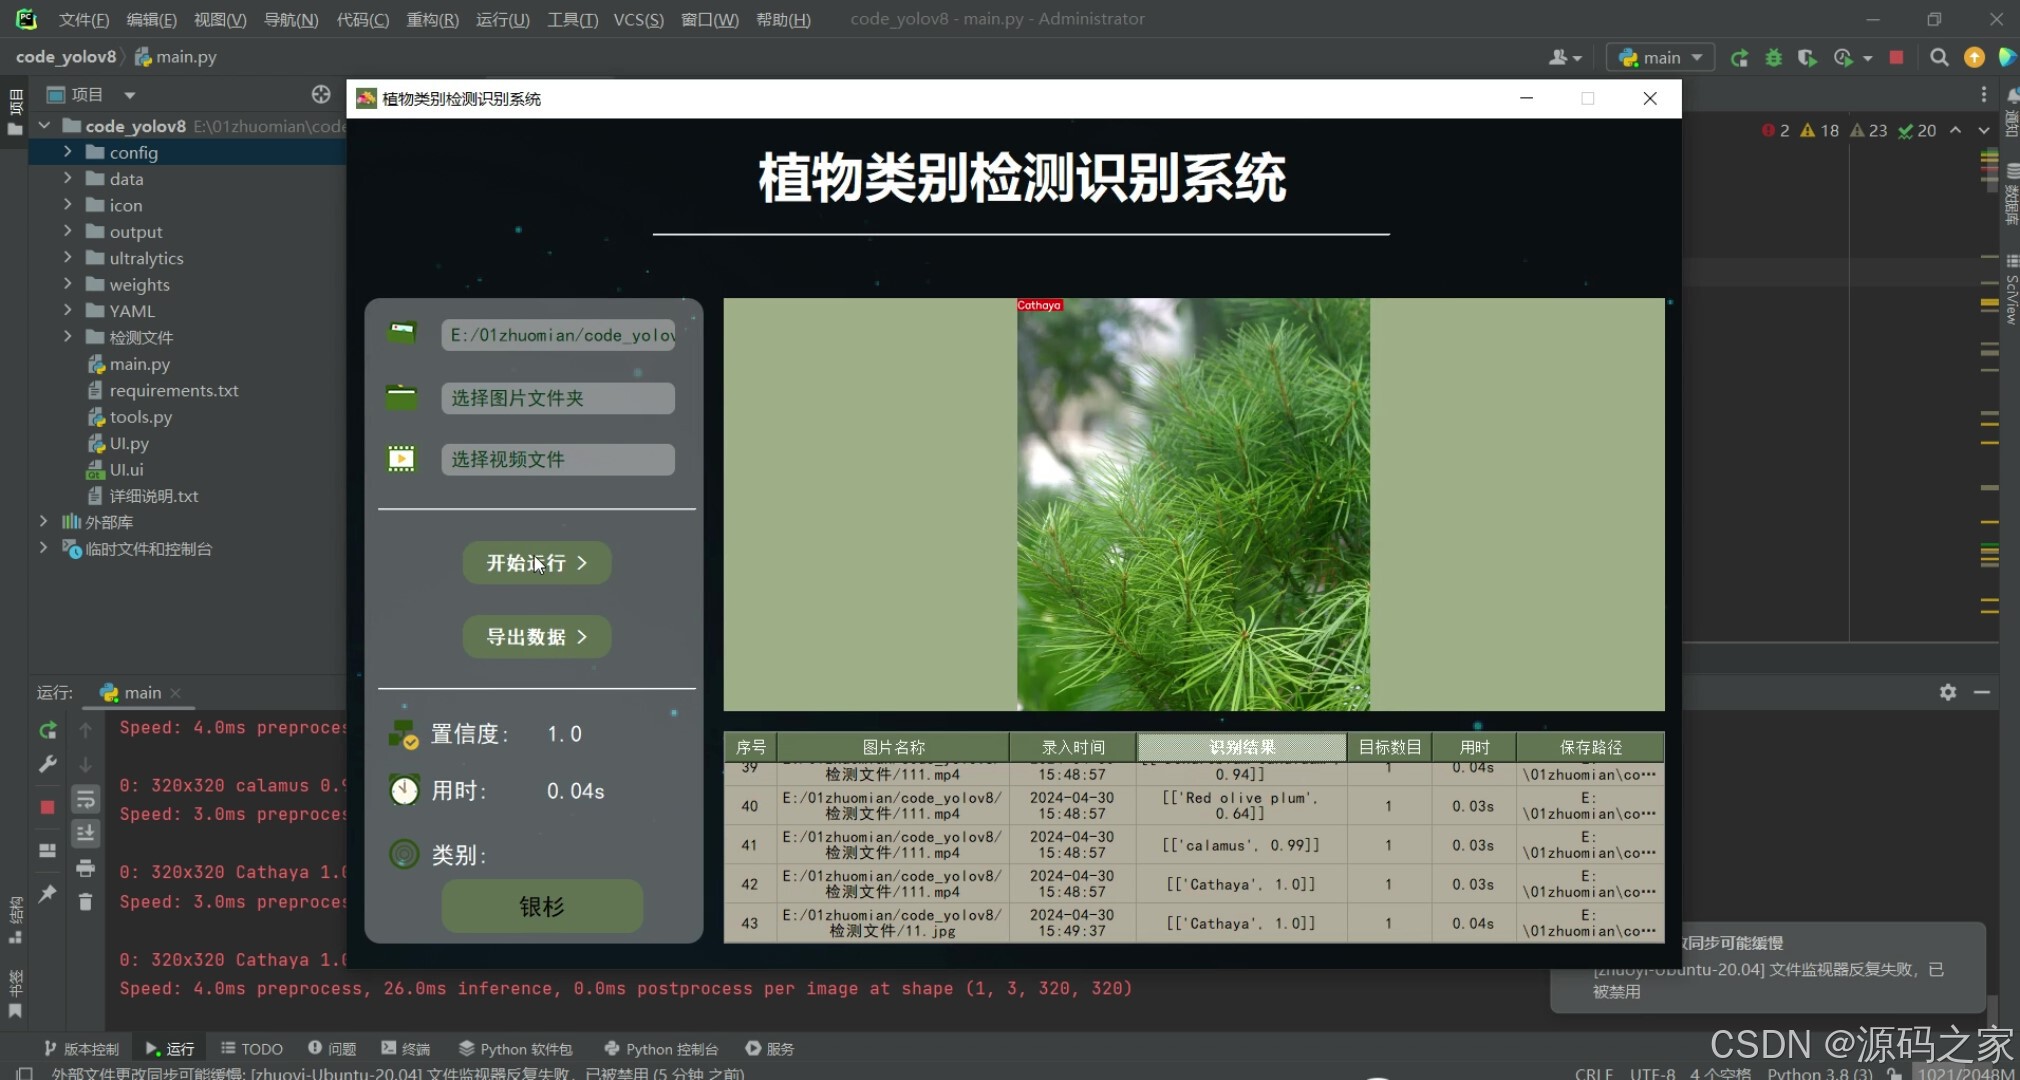Screen dimensions: 2020x1080
Task: Run main with coverage via shield icon
Action: (x=1808, y=57)
